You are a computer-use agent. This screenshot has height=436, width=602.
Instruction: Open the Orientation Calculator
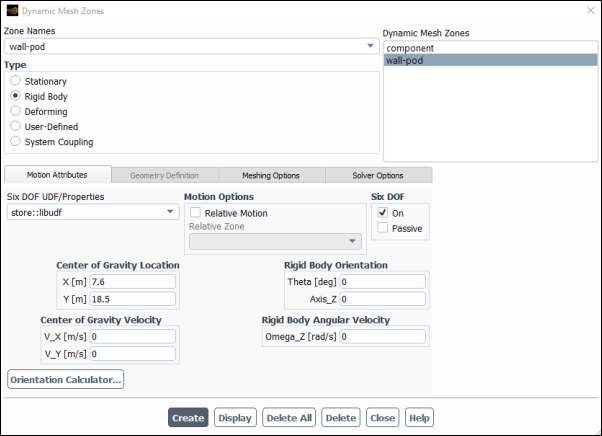tap(66, 380)
